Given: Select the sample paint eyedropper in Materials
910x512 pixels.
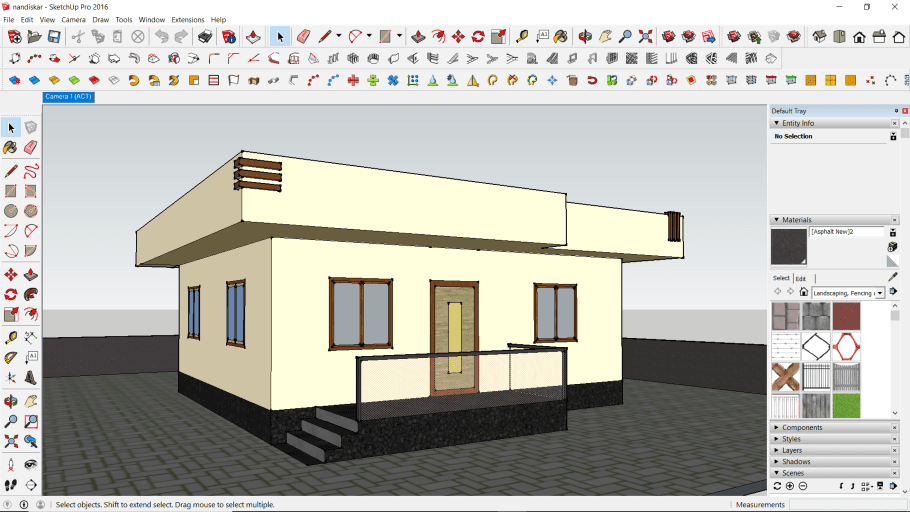Looking at the screenshot, I should (892, 277).
